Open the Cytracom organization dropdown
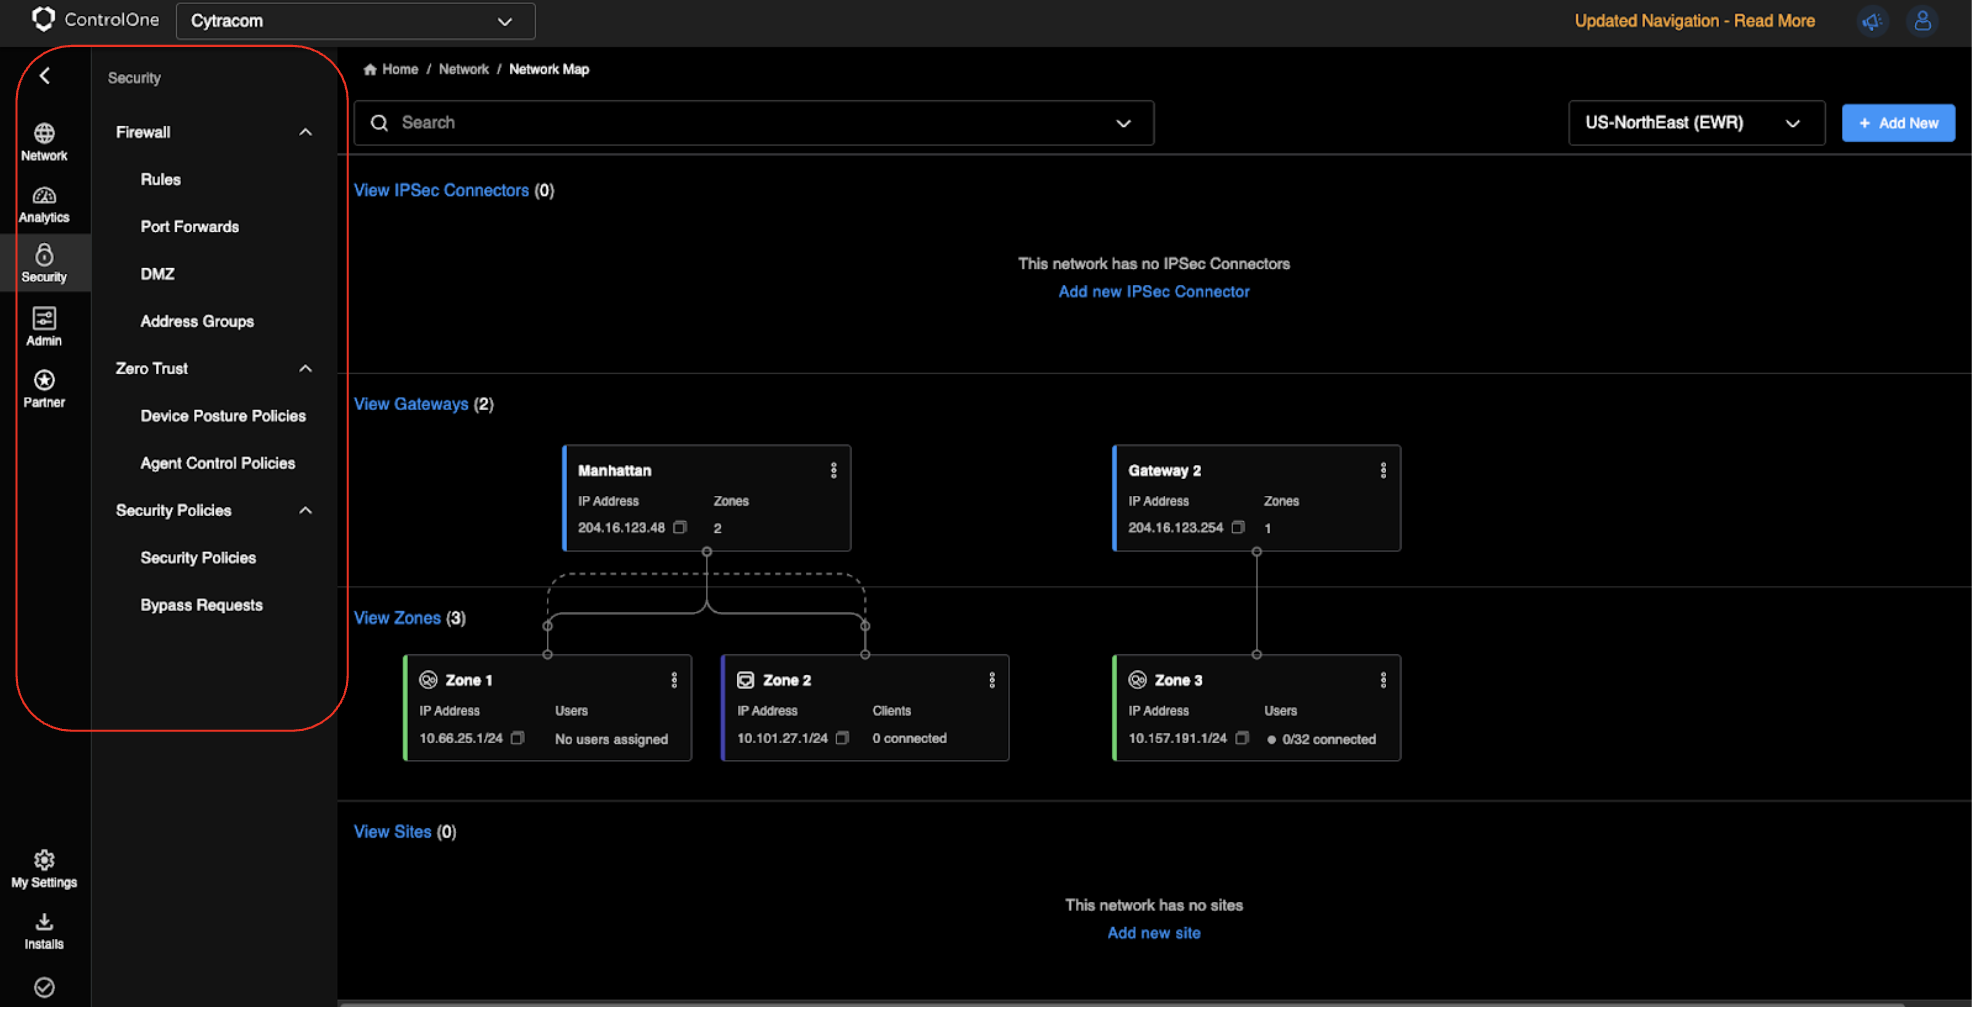The width and height of the screenshot is (1974, 1010). point(355,21)
